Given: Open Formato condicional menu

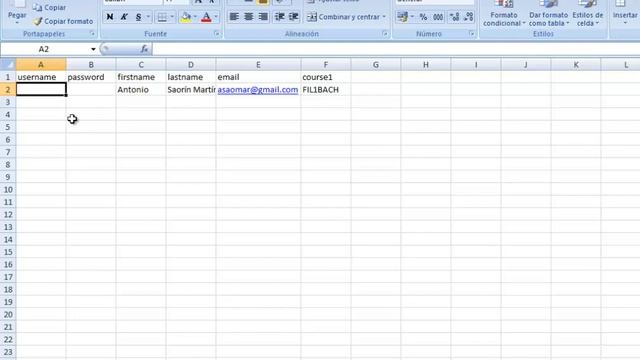Looking at the screenshot, I should tap(504, 14).
